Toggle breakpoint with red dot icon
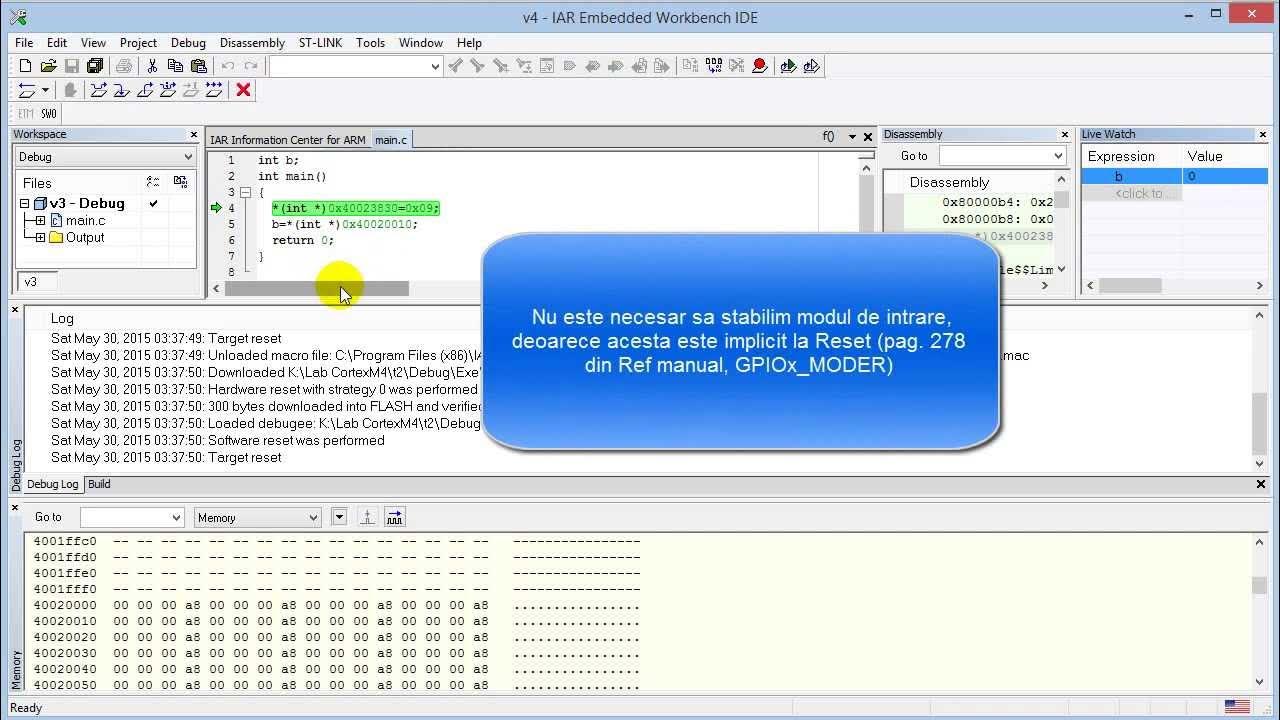 [760, 66]
